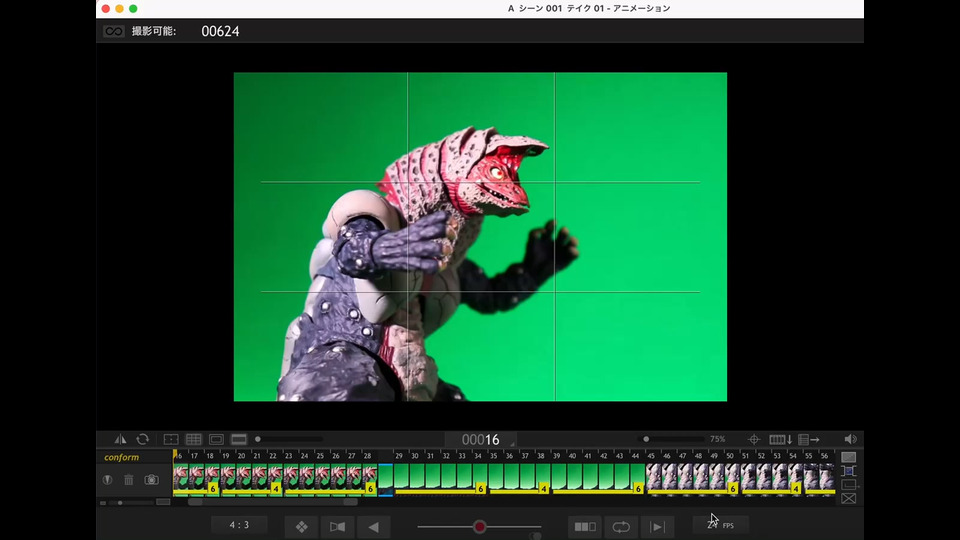
Task: Click the yellow hold marker 4 under frame 22
Action: [x=276, y=489]
